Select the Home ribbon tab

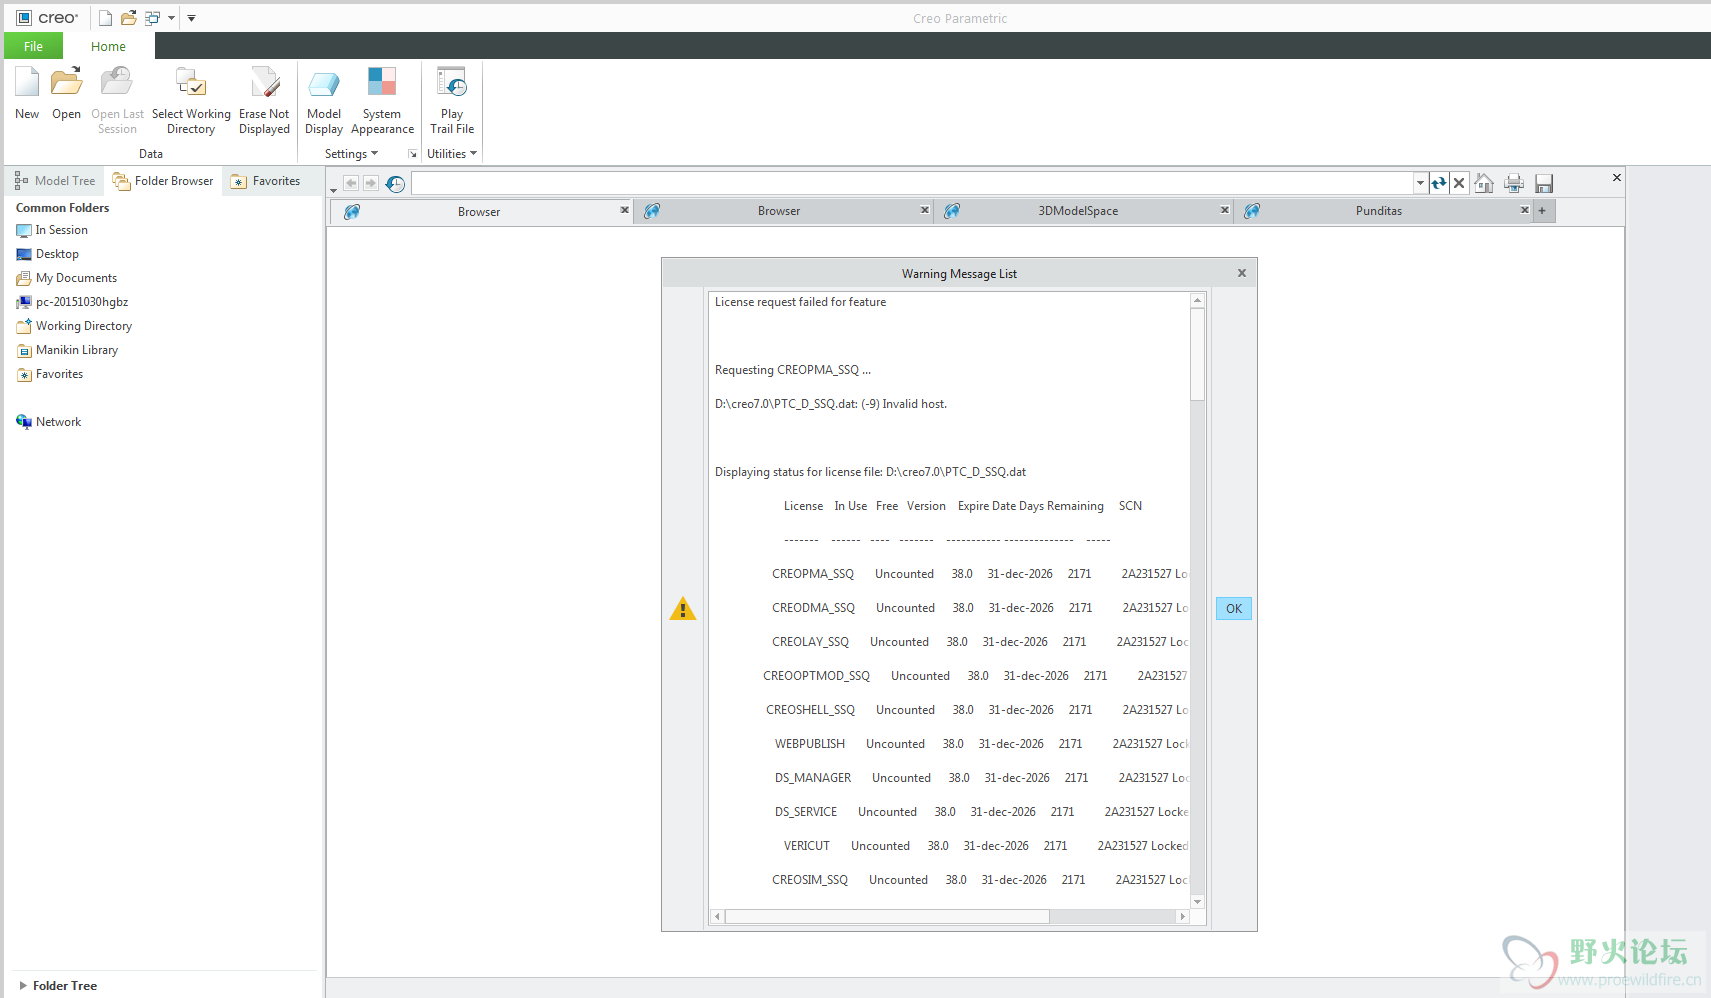(108, 46)
